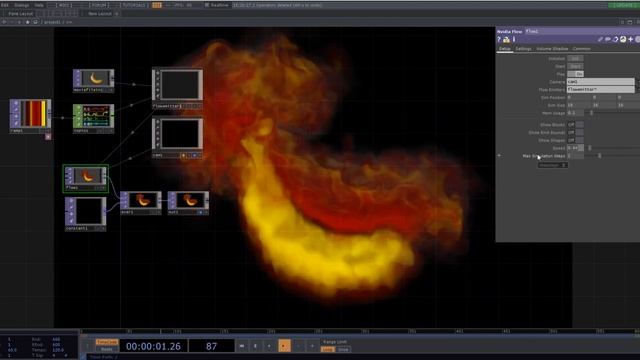This screenshot has width=640, height=360.
Task: Select the chopto1 node
Action: tap(93, 118)
